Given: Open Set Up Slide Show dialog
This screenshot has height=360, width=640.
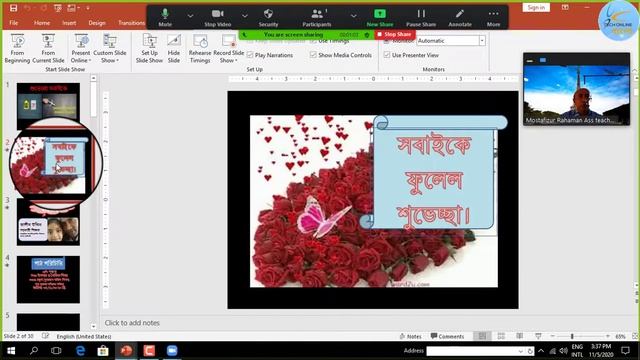Looking at the screenshot, I should tap(149, 48).
